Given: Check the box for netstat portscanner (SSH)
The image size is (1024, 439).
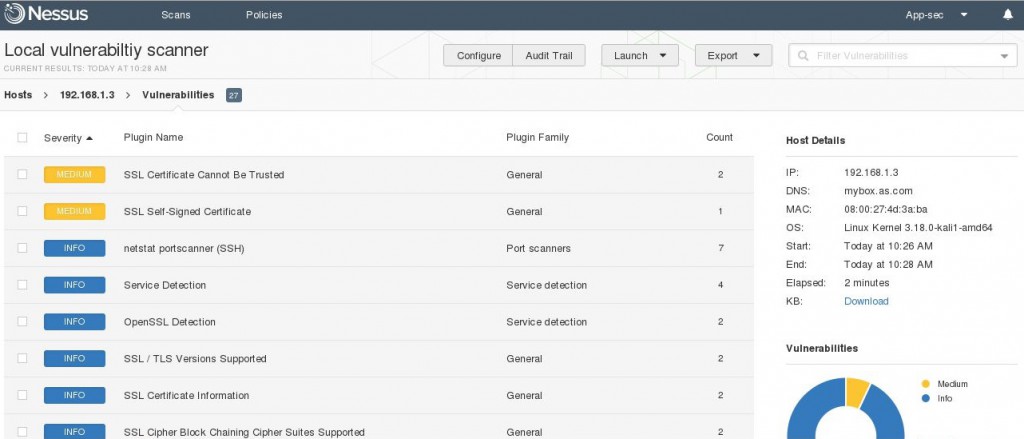Looking at the screenshot, I should point(22,248).
